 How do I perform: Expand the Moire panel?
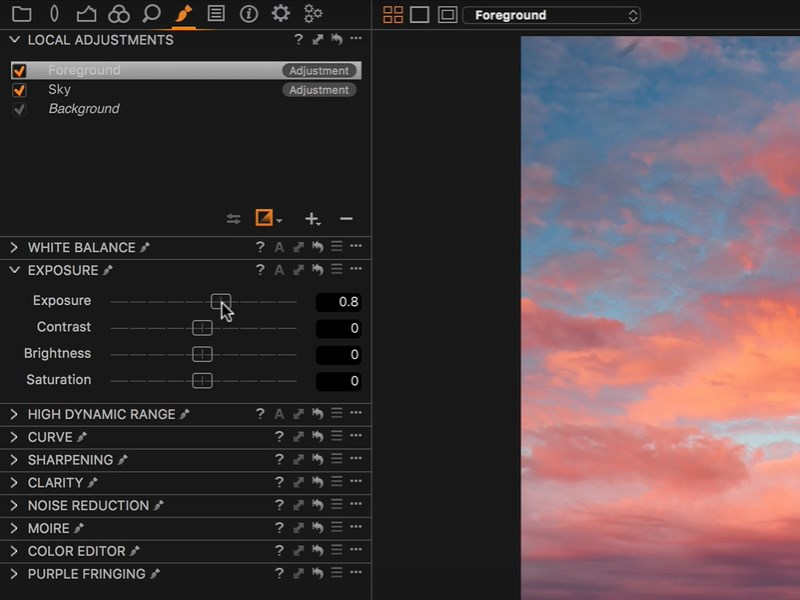pyautogui.click(x=14, y=528)
